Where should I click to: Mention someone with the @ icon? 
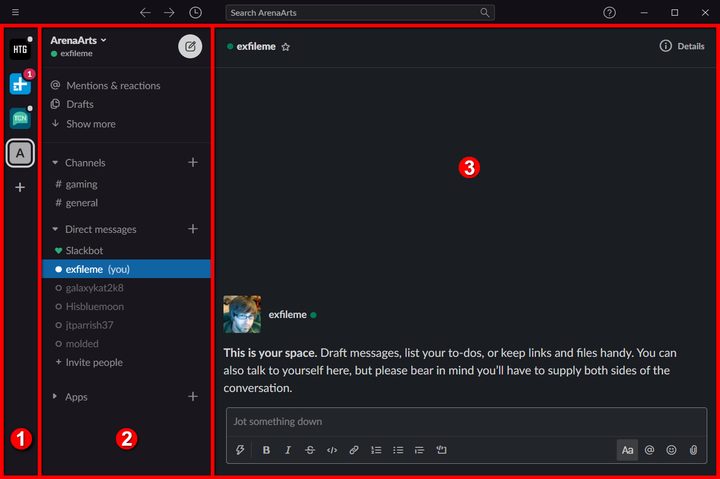pyautogui.click(x=649, y=450)
